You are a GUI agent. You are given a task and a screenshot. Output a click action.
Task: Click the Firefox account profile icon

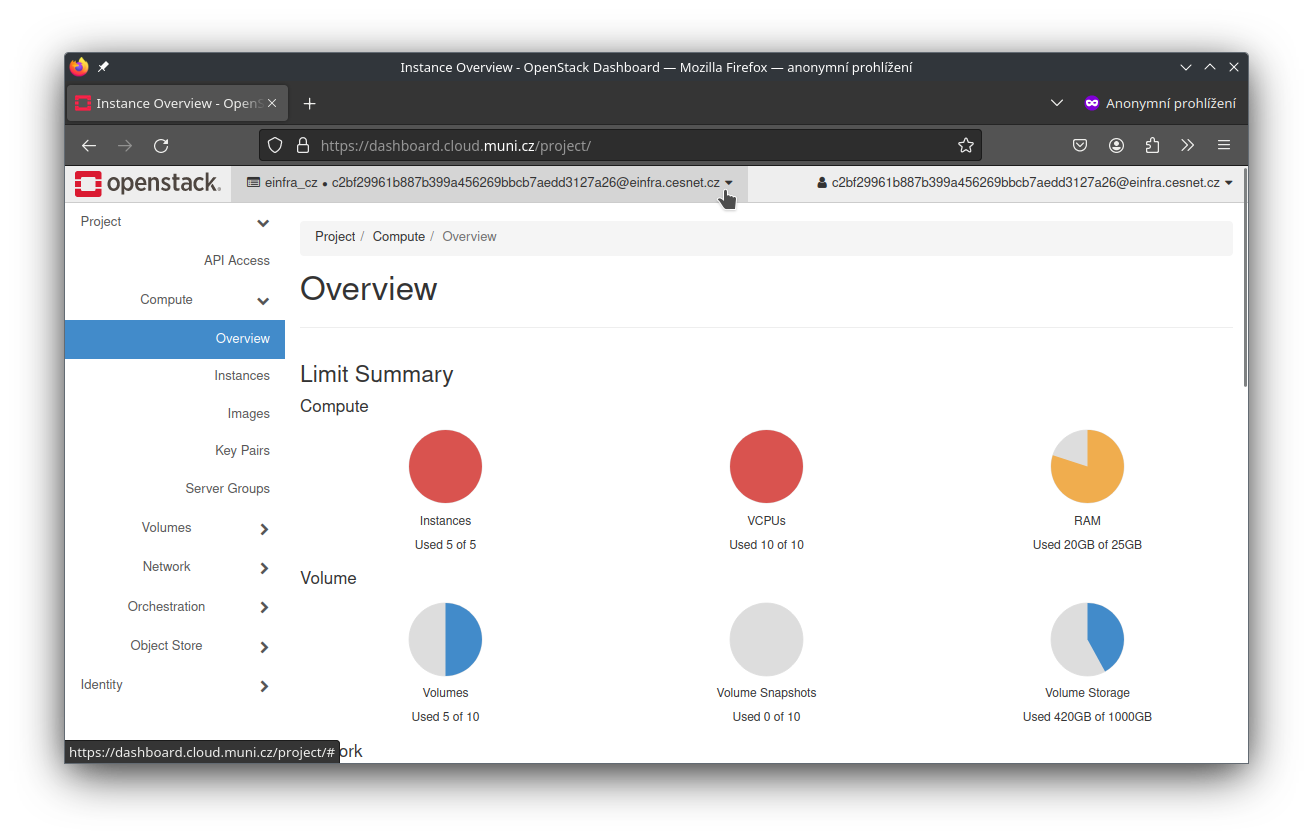click(x=1116, y=146)
